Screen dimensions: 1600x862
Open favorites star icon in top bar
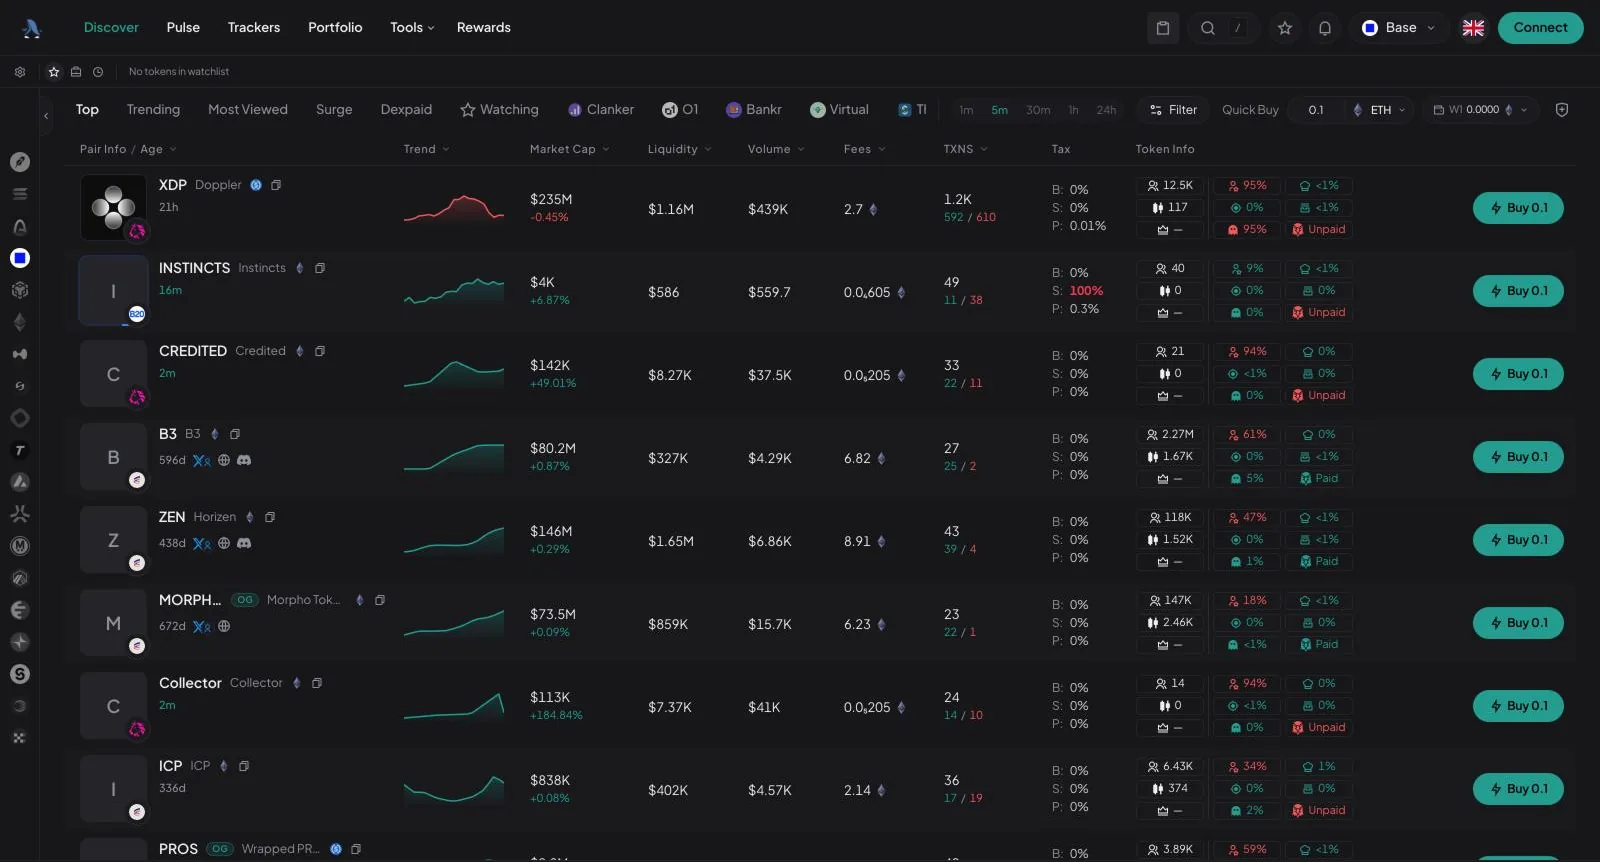(x=1285, y=28)
